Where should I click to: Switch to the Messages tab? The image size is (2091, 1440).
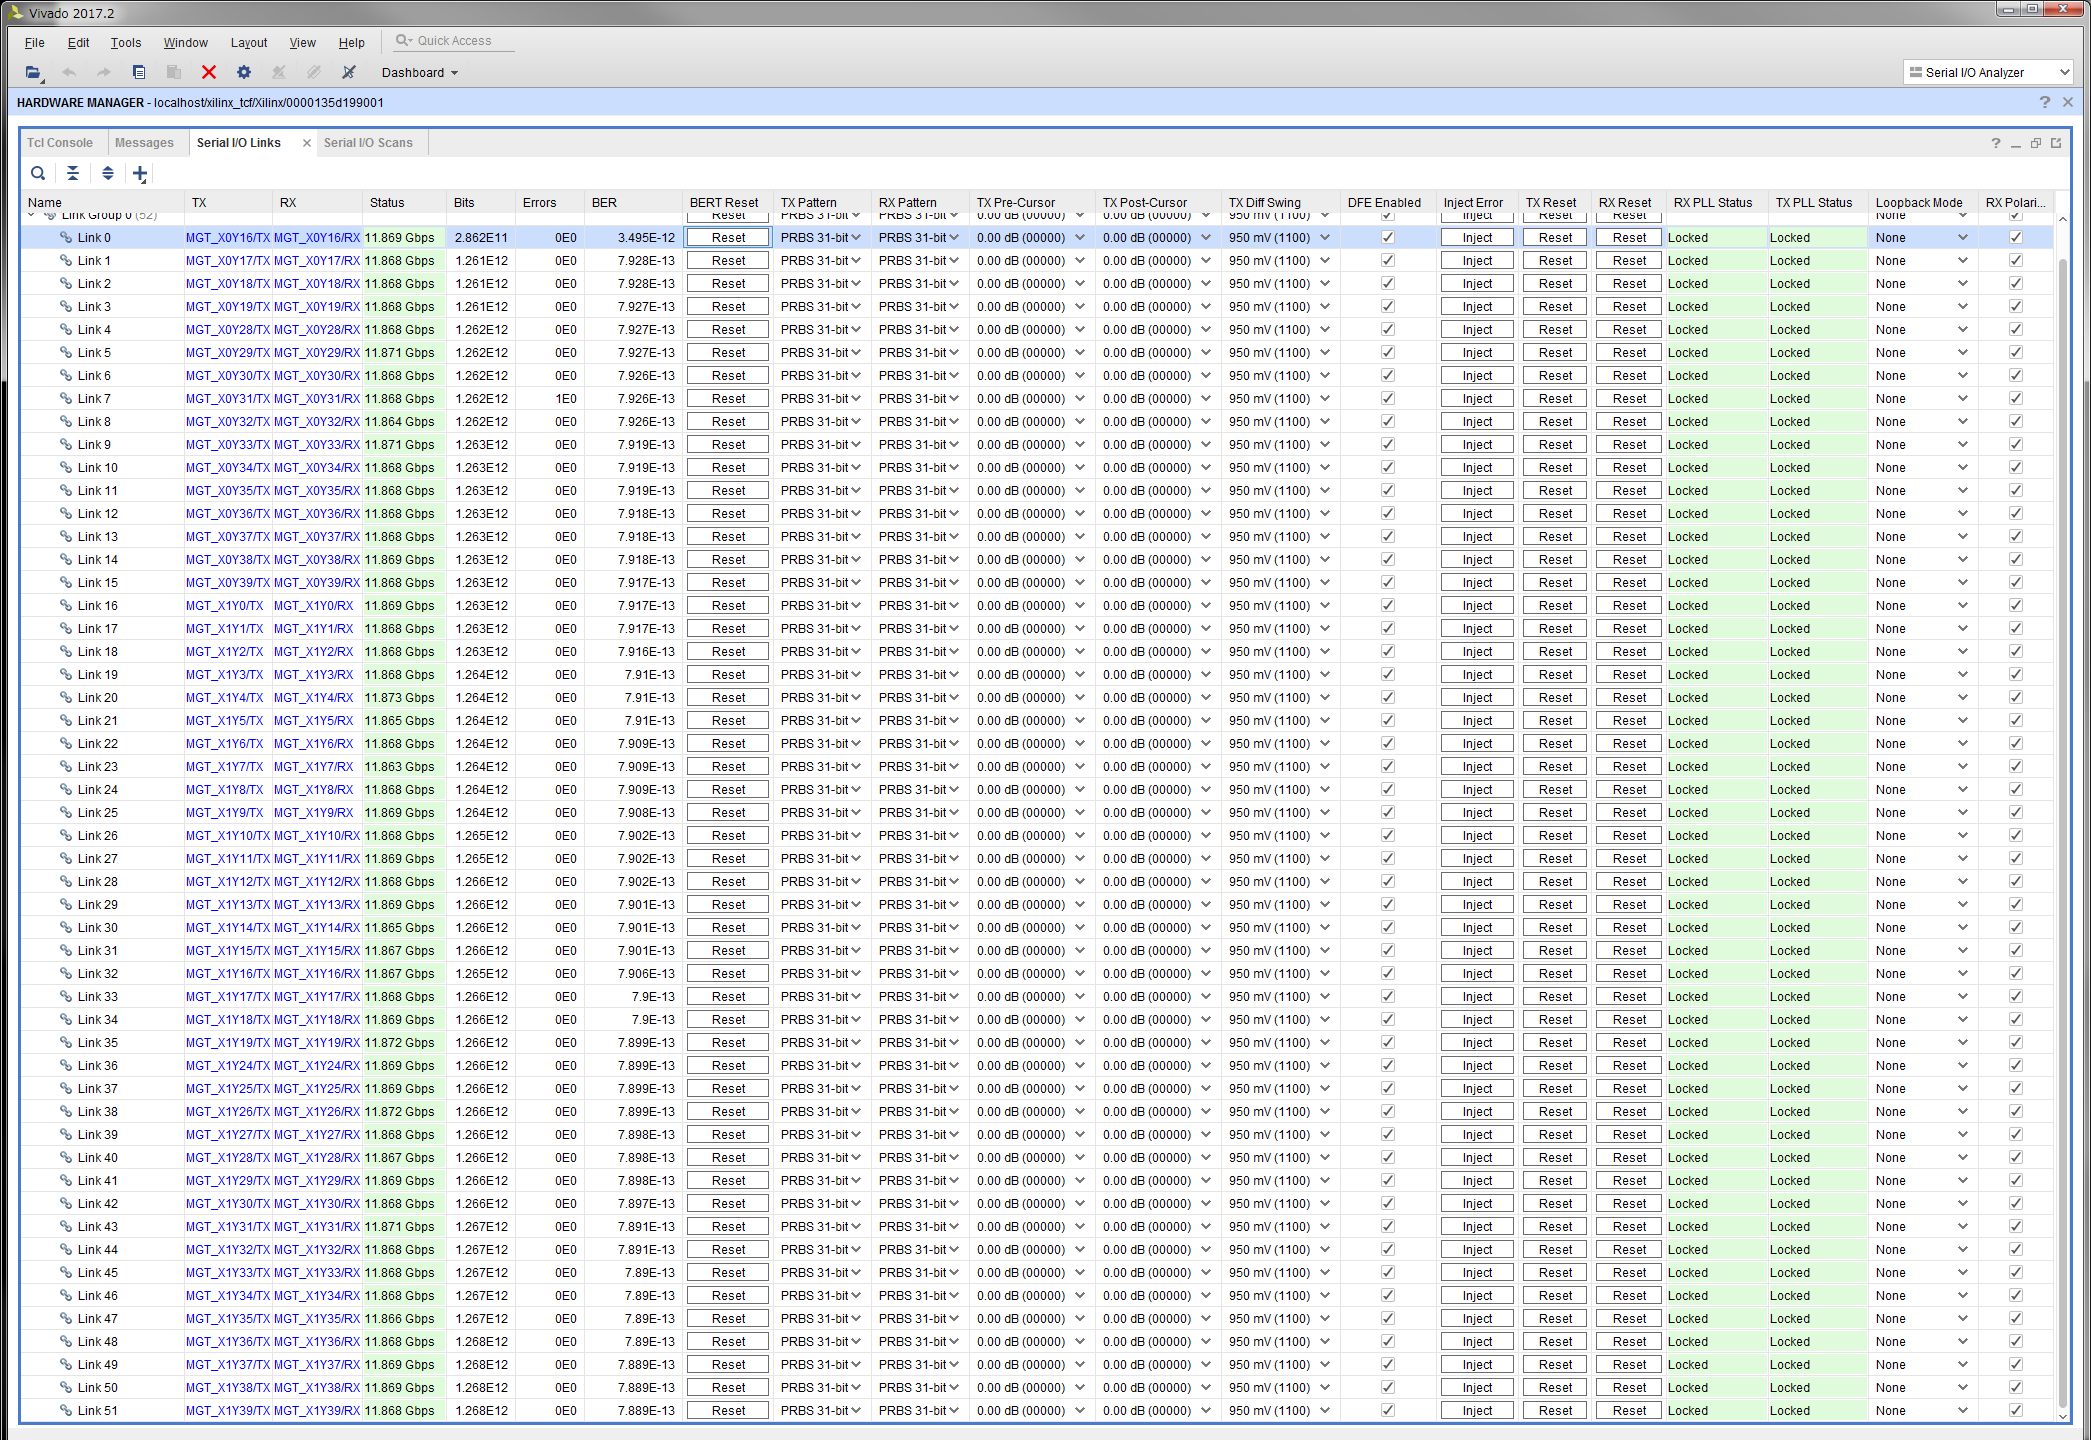144,143
